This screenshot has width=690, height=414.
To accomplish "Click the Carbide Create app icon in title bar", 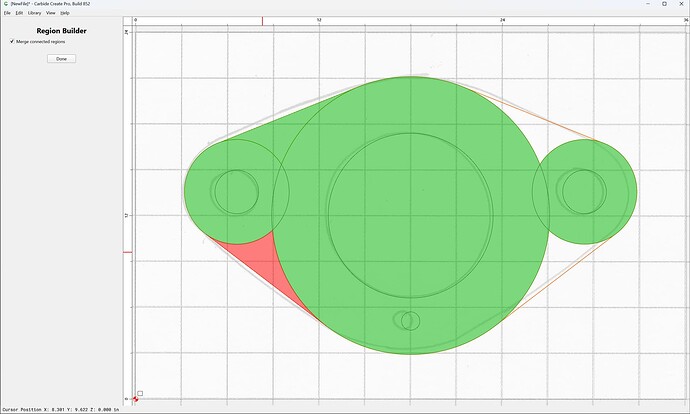I will [x=6, y=4].
